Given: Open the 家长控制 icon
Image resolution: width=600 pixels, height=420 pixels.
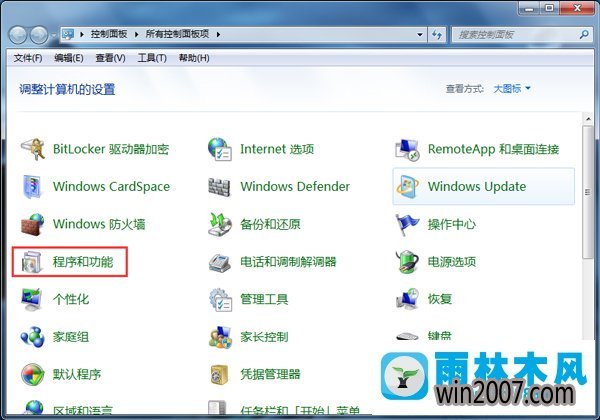Looking at the screenshot, I should pos(220,337).
